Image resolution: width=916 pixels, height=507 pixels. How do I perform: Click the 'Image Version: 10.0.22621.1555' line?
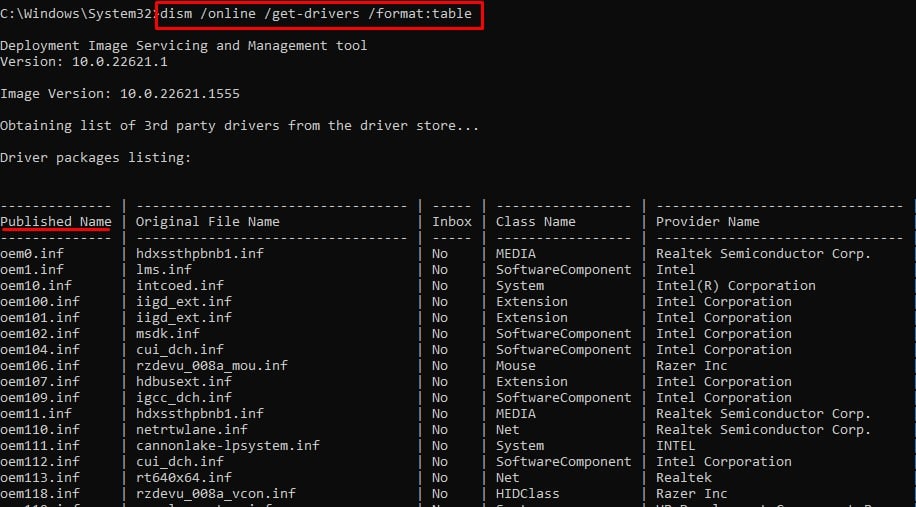pyautogui.click(x=120, y=93)
